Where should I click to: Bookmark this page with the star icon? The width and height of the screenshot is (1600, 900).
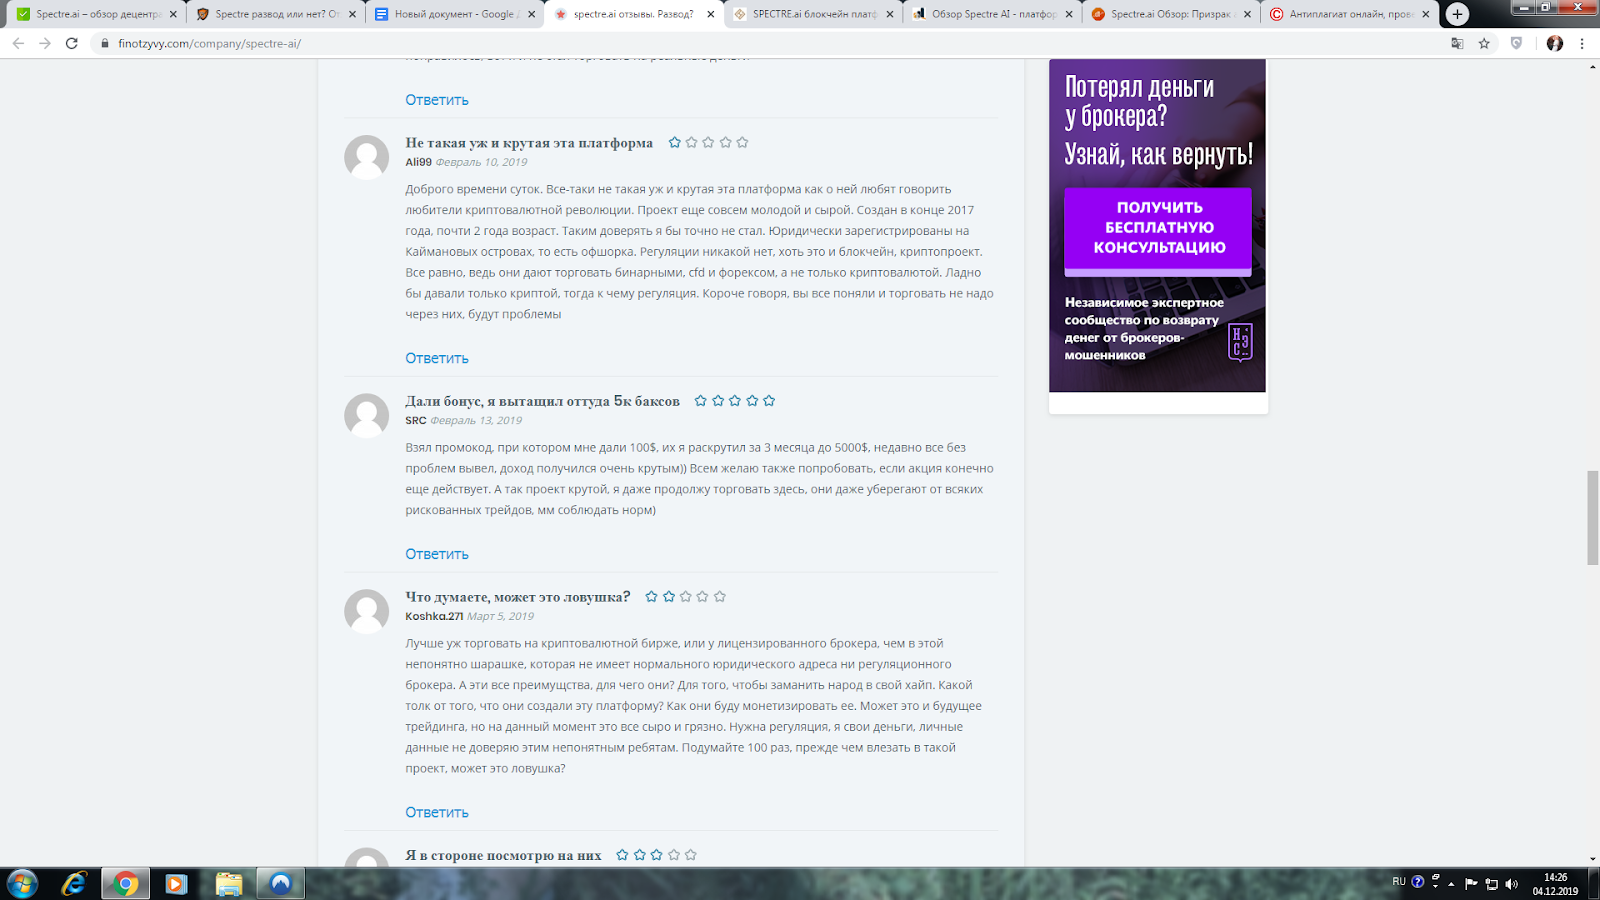(x=1484, y=43)
